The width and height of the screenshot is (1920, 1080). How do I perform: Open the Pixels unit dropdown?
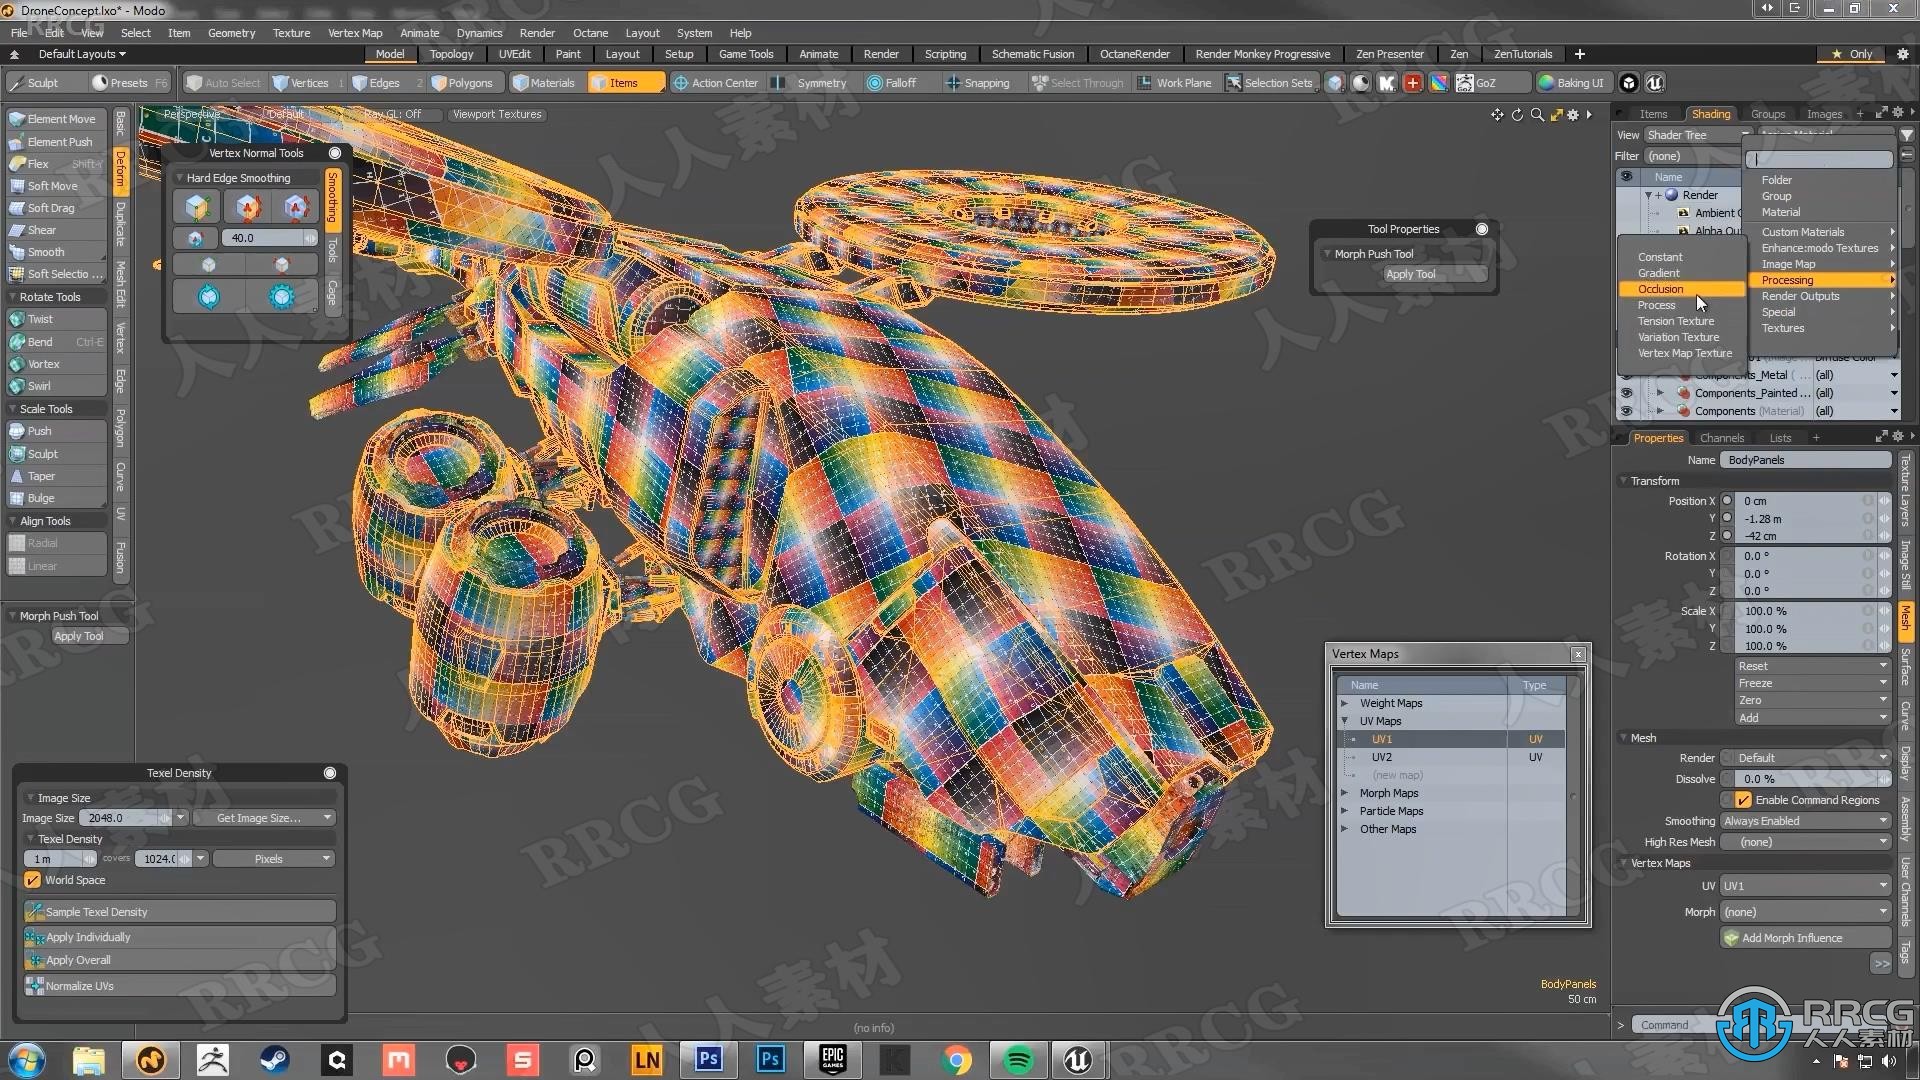273,859
